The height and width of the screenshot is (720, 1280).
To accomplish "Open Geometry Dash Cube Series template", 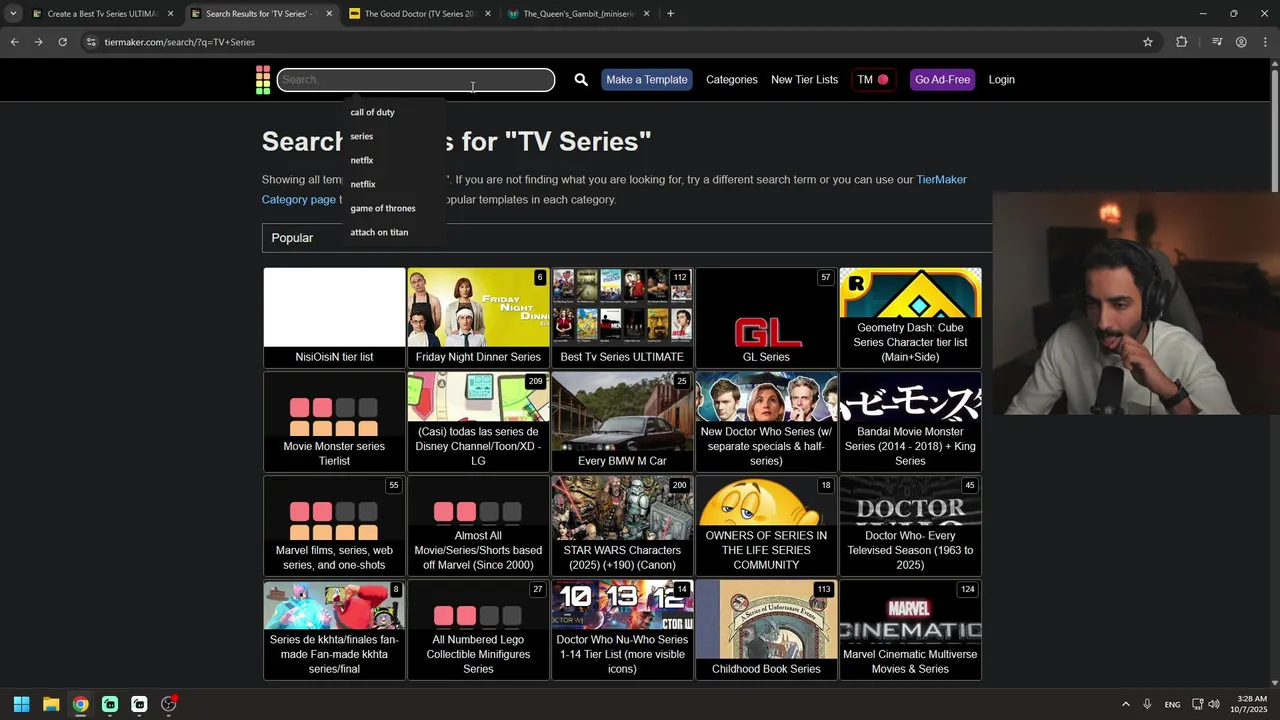I will pos(910,318).
